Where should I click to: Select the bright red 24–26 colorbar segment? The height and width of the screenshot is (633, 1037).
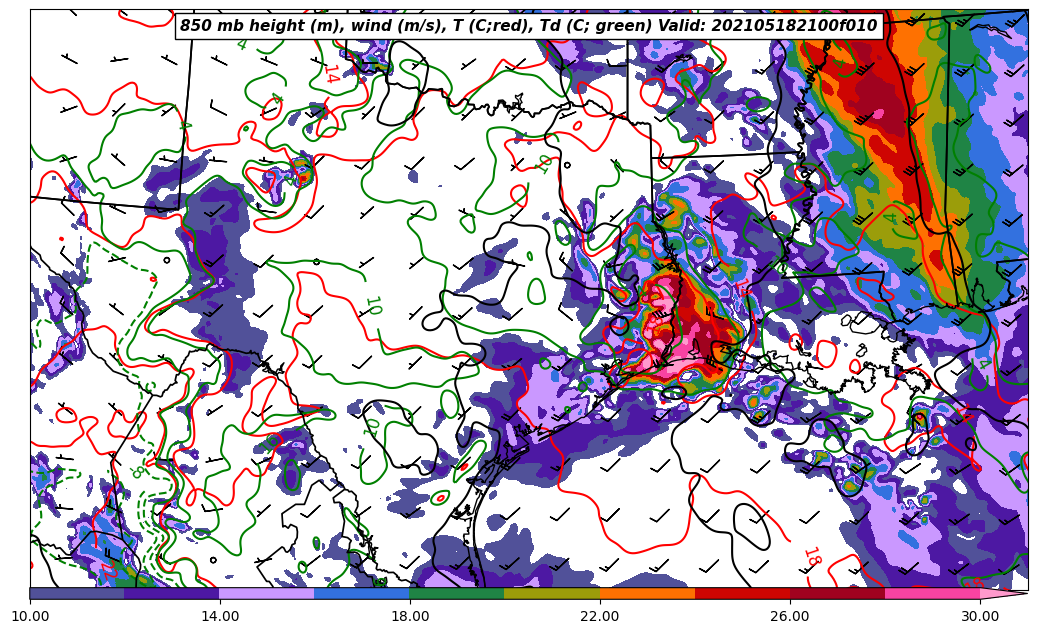click(742, 593)
